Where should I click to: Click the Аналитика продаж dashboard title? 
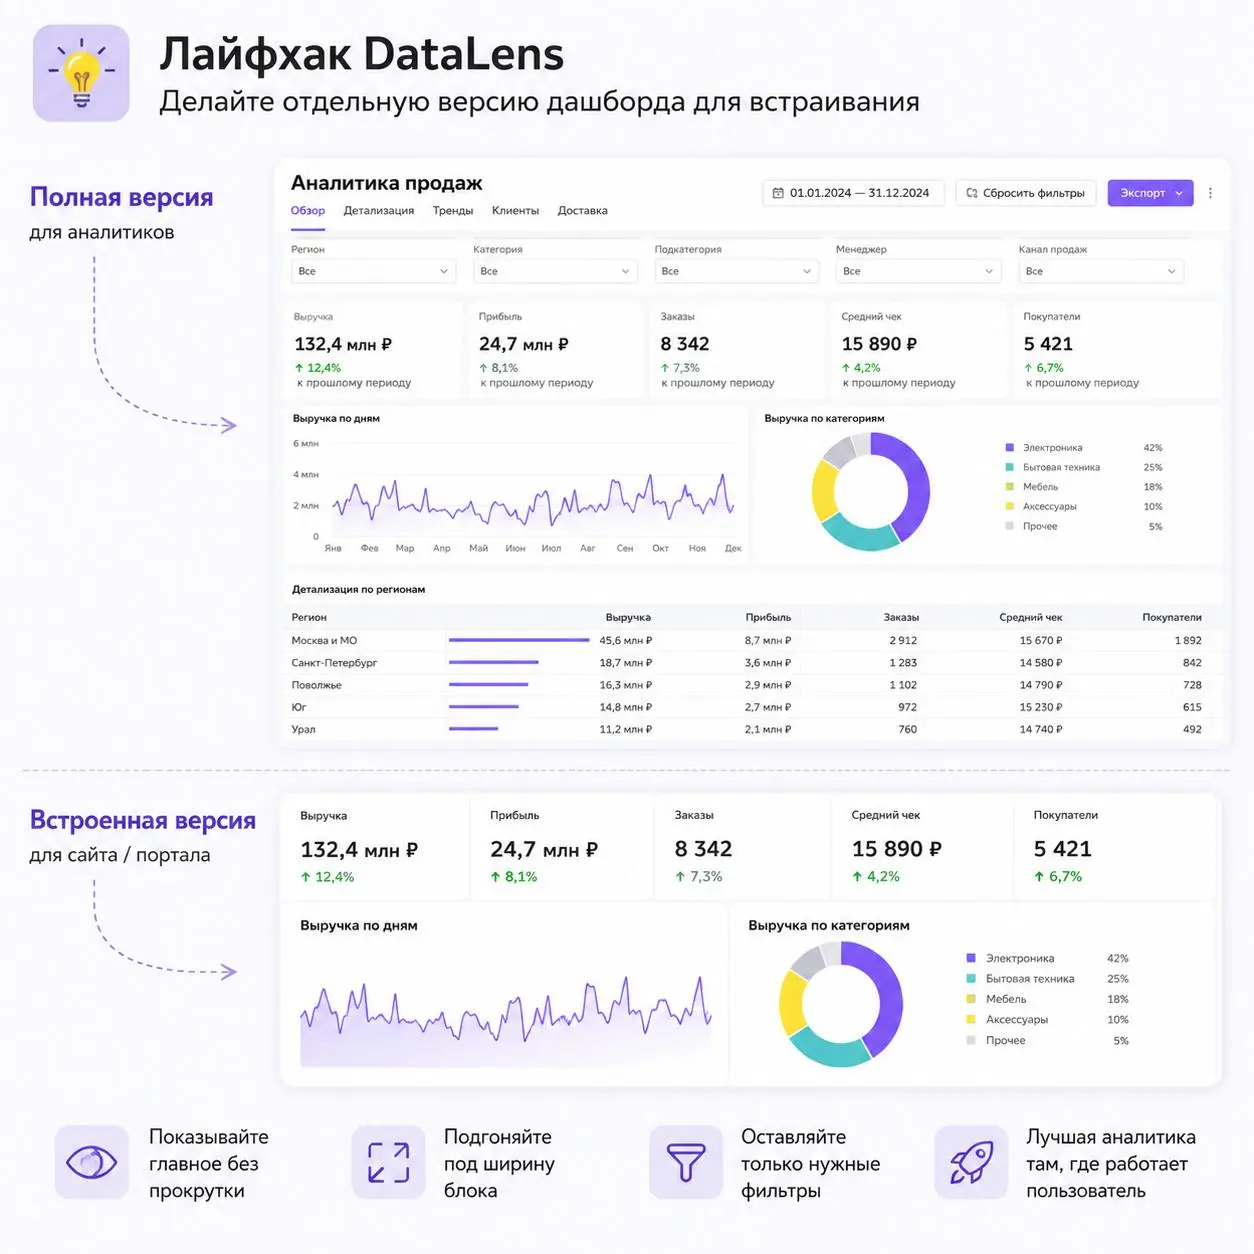(386, 183)
